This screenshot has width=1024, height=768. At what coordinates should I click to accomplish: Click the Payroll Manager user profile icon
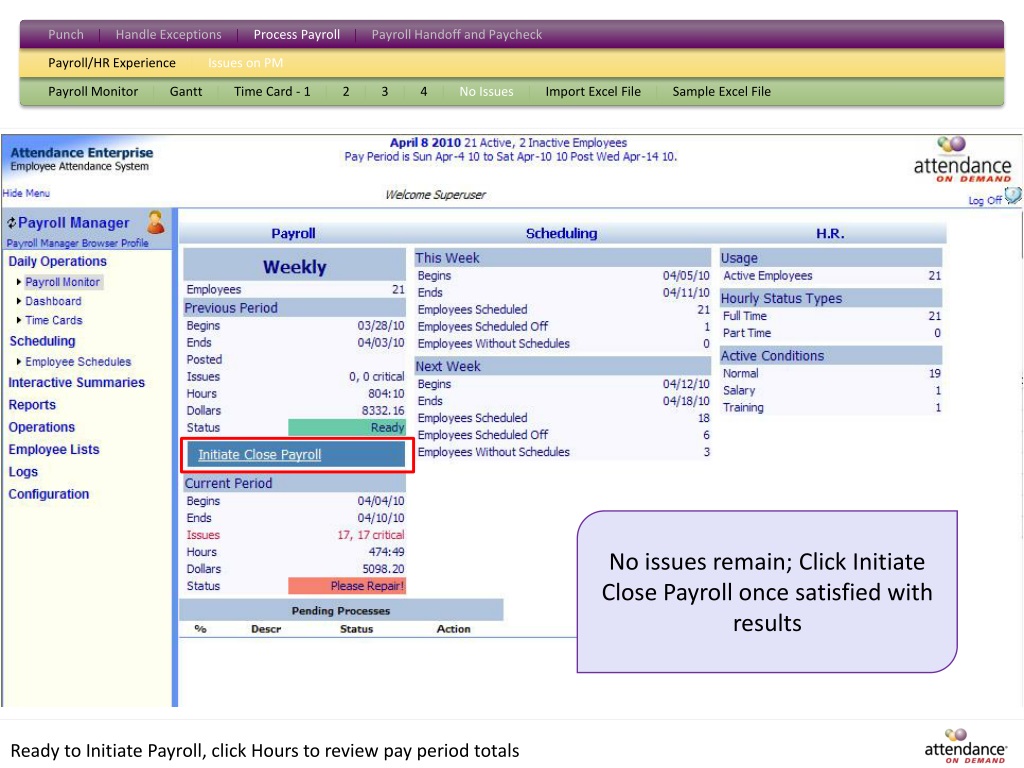click(155, 222)
